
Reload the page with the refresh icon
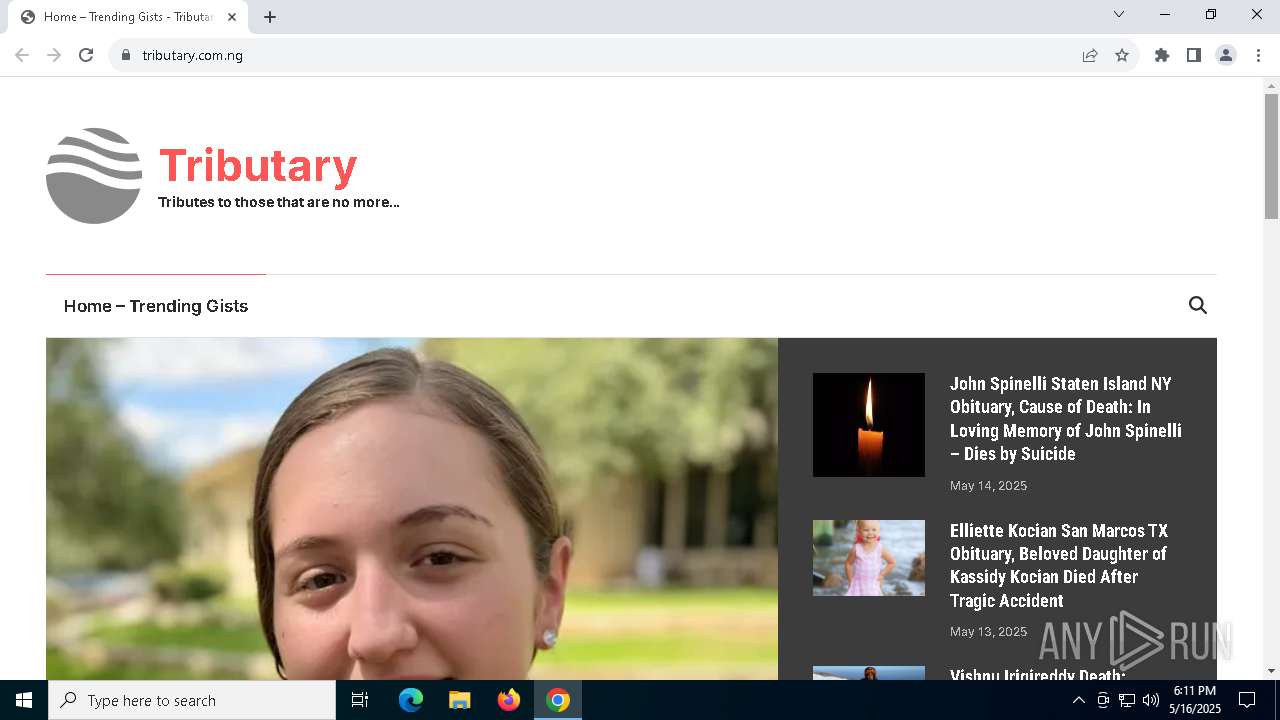[86, 55]
